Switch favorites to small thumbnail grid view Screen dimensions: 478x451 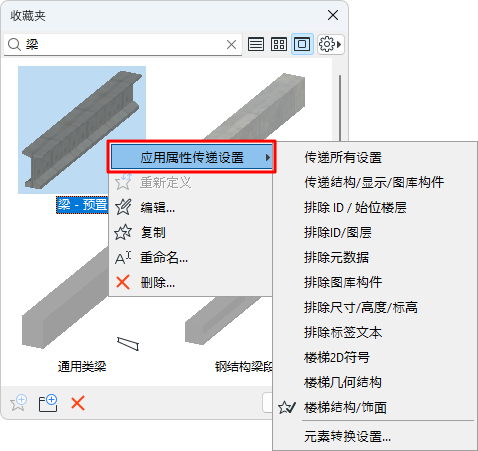click(x=279, y=44)
